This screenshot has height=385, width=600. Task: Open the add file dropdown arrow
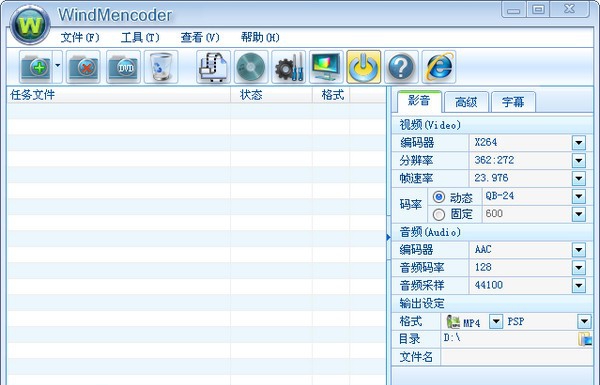57,66
